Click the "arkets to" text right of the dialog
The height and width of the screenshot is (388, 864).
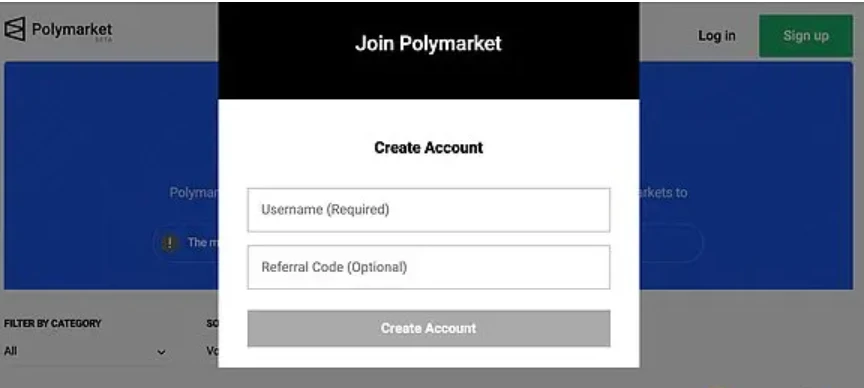click(663, 192)
